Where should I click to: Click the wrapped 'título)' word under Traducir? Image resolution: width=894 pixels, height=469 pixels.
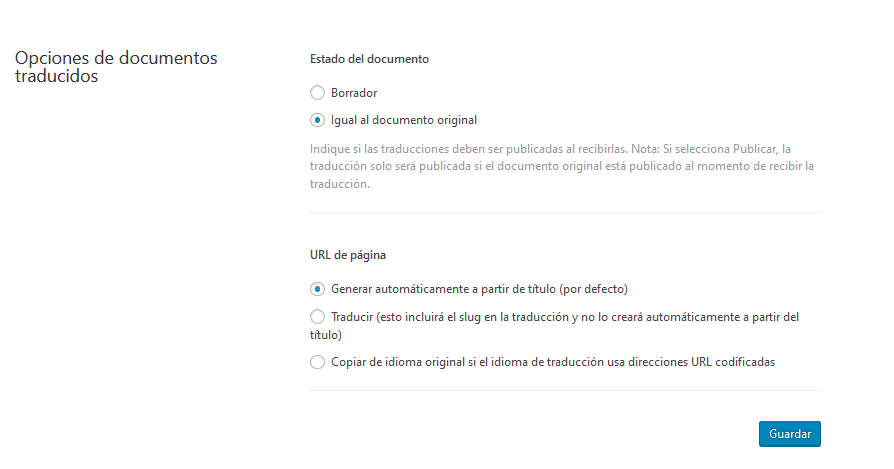click(x=327, y=335)
